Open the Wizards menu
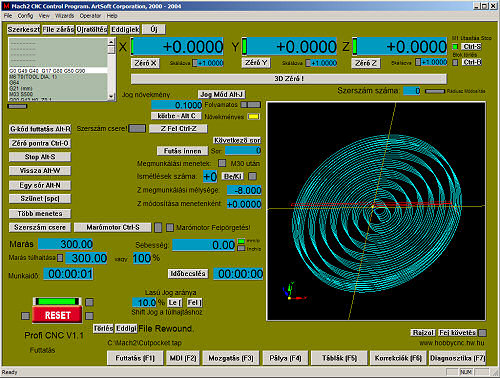This screenshot has height=378, width=500. tap(64, 16)
